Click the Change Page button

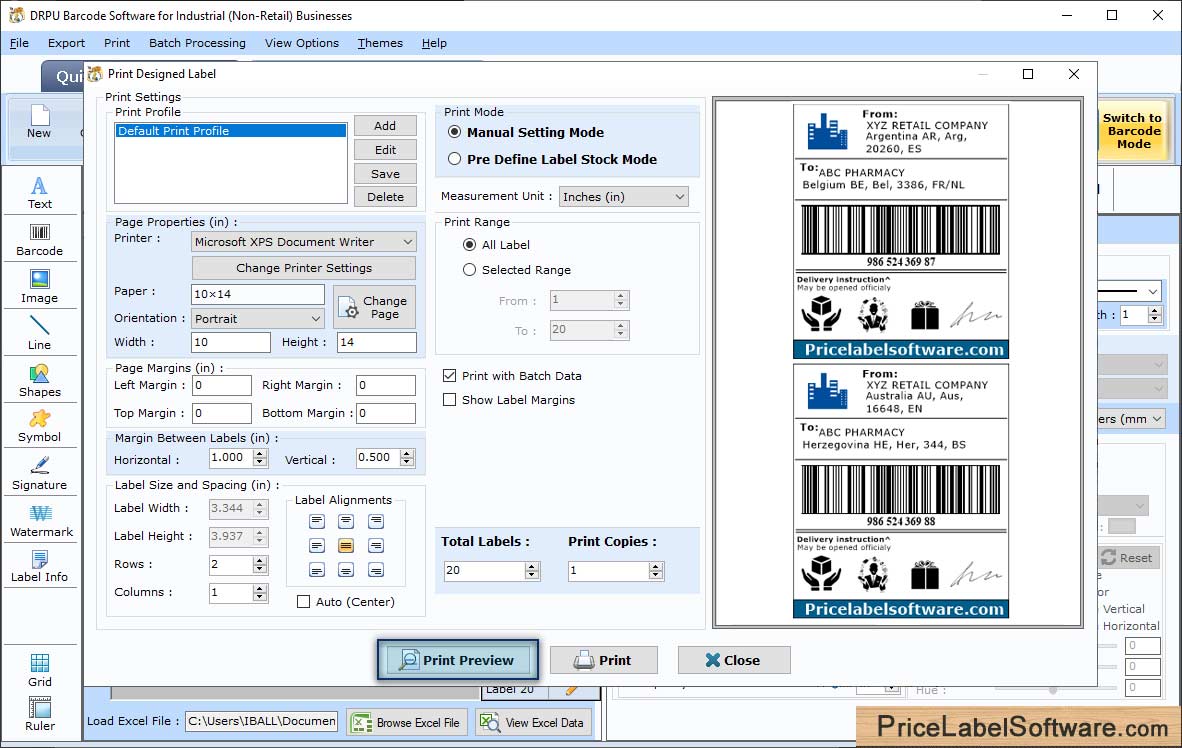(374, 307)
